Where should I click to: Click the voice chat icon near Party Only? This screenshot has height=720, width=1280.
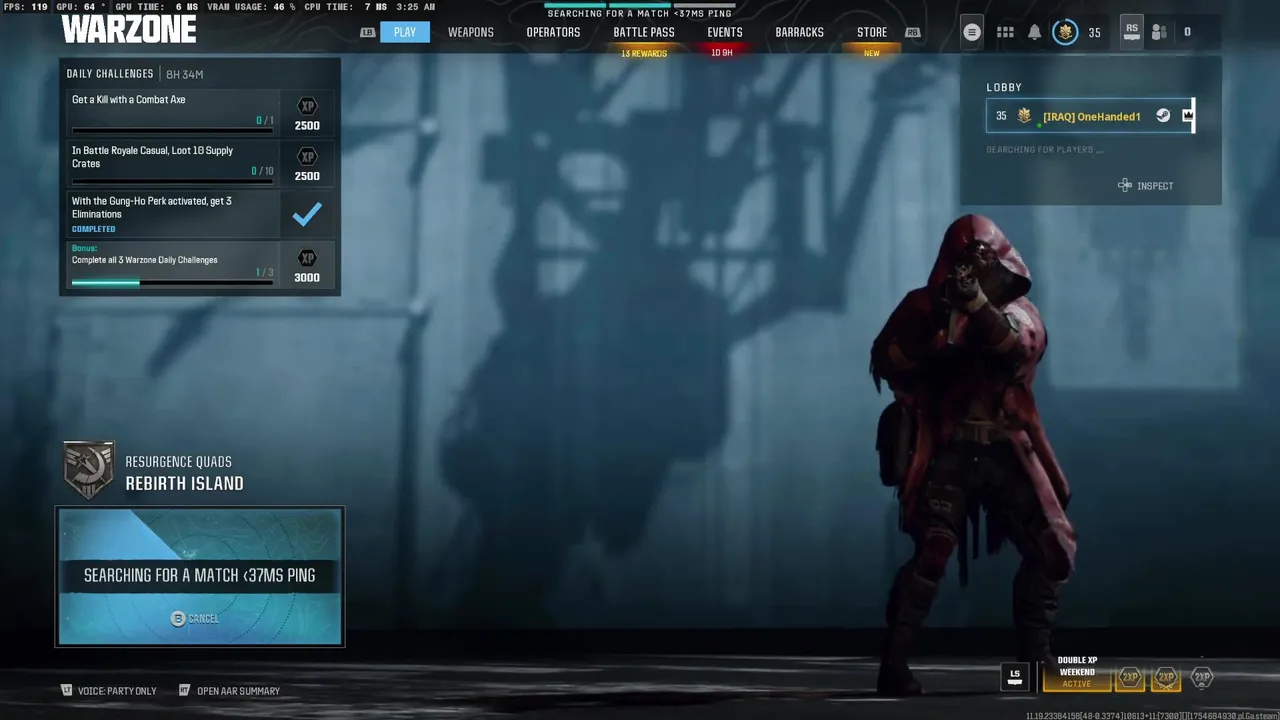tap(67, 690)
